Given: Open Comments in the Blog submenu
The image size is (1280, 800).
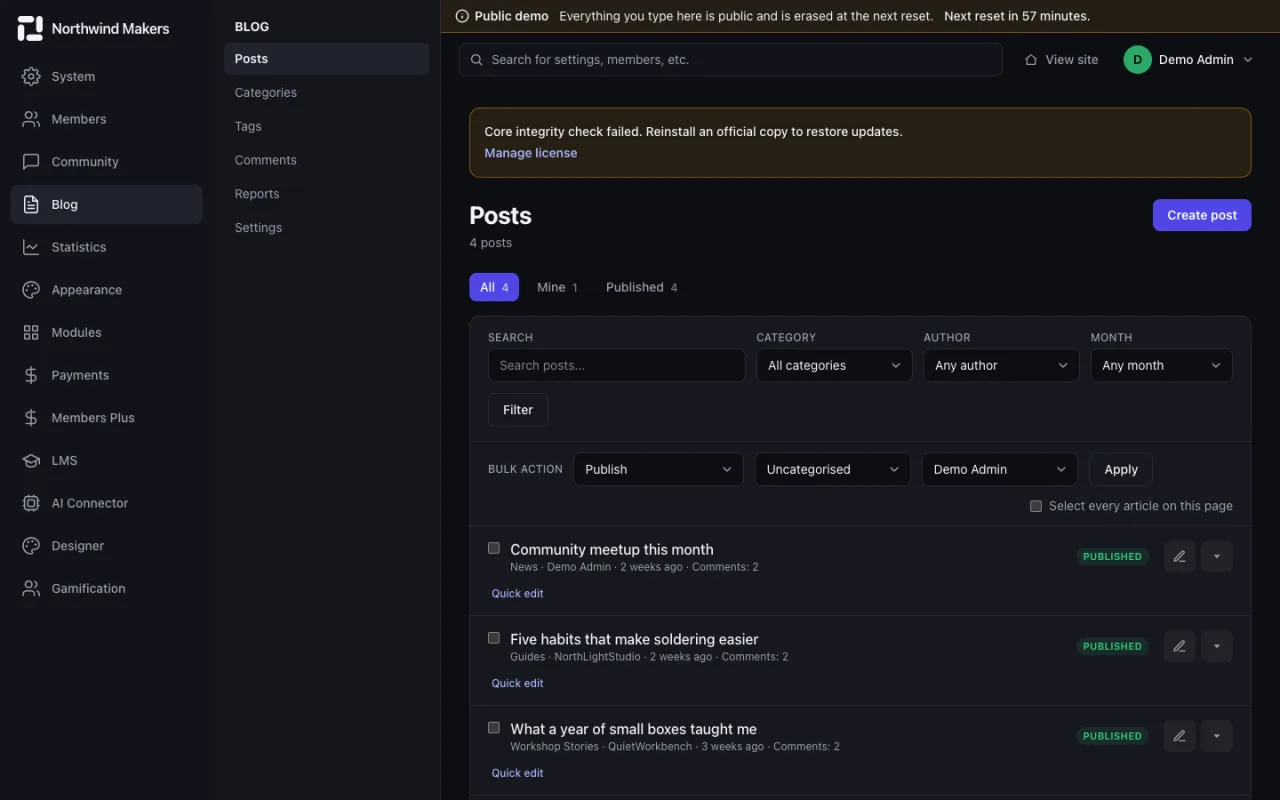Looking at the screenshot, I should pos(326,160).
